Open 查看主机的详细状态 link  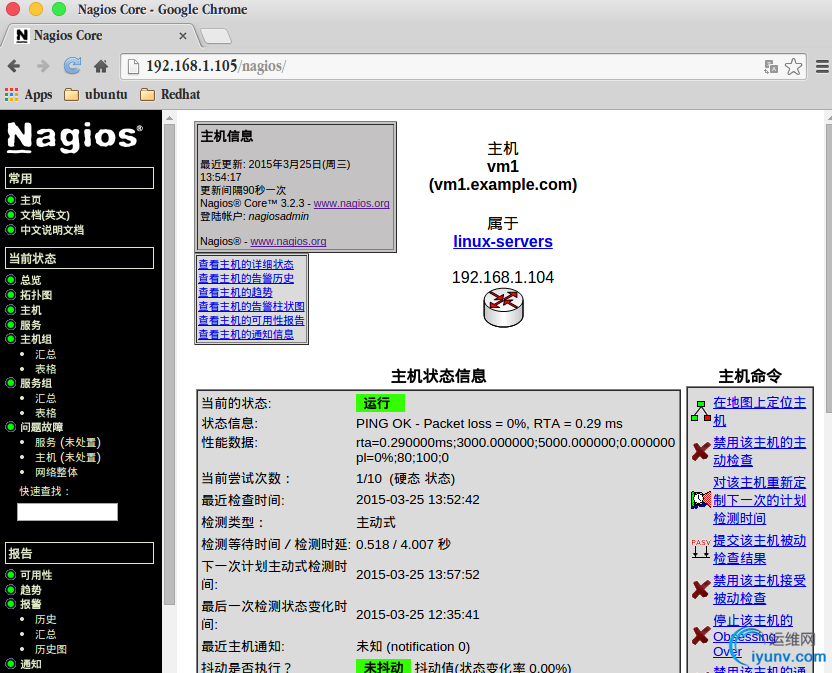point(246,264)
